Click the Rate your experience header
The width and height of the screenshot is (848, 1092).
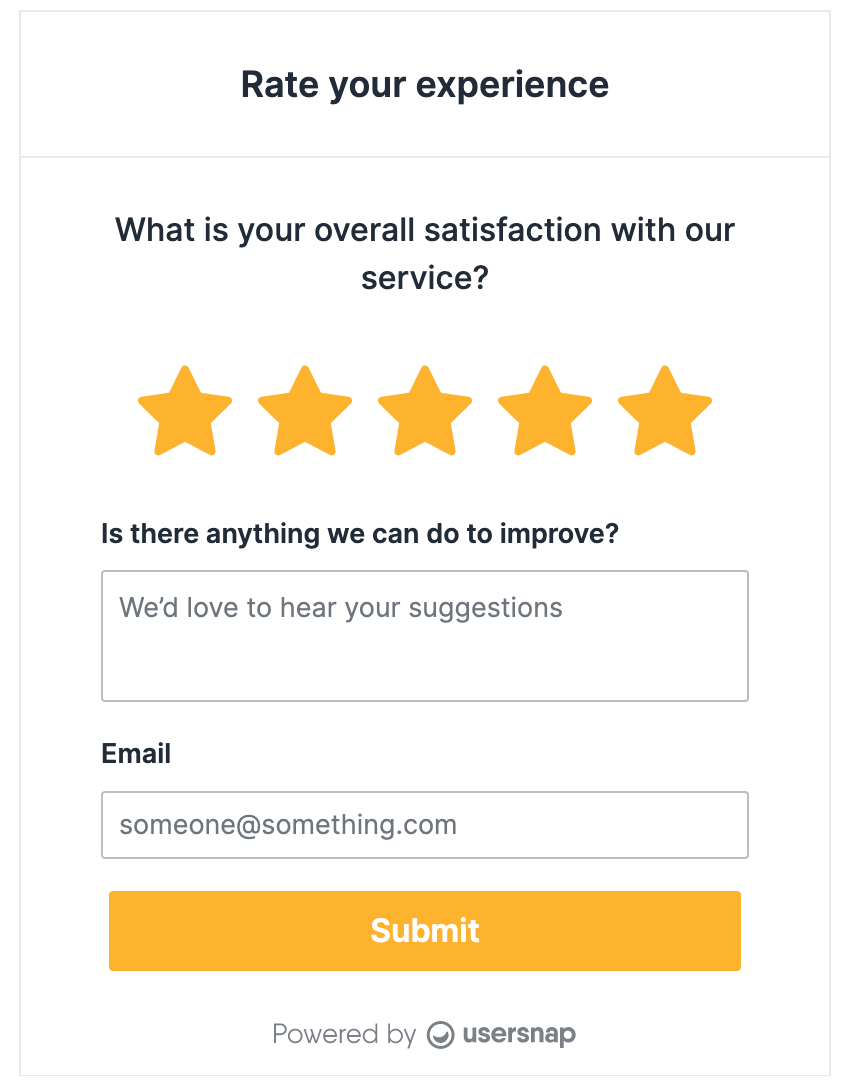(x=424, y=85)
